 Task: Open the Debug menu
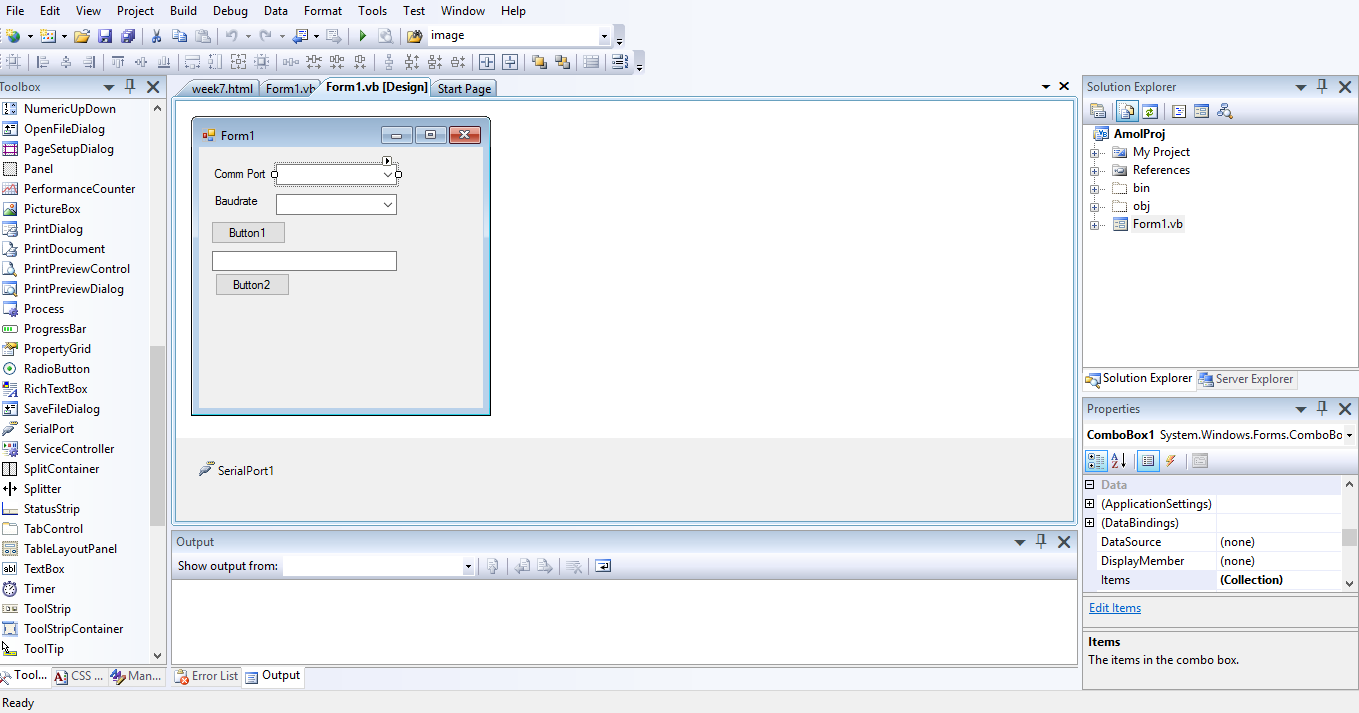tap(230, 11)
